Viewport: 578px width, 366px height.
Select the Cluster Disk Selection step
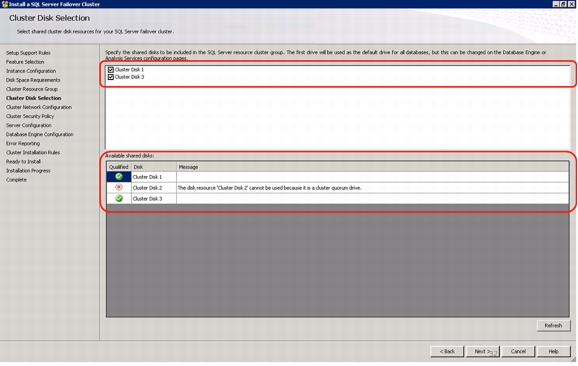(34, 98)
